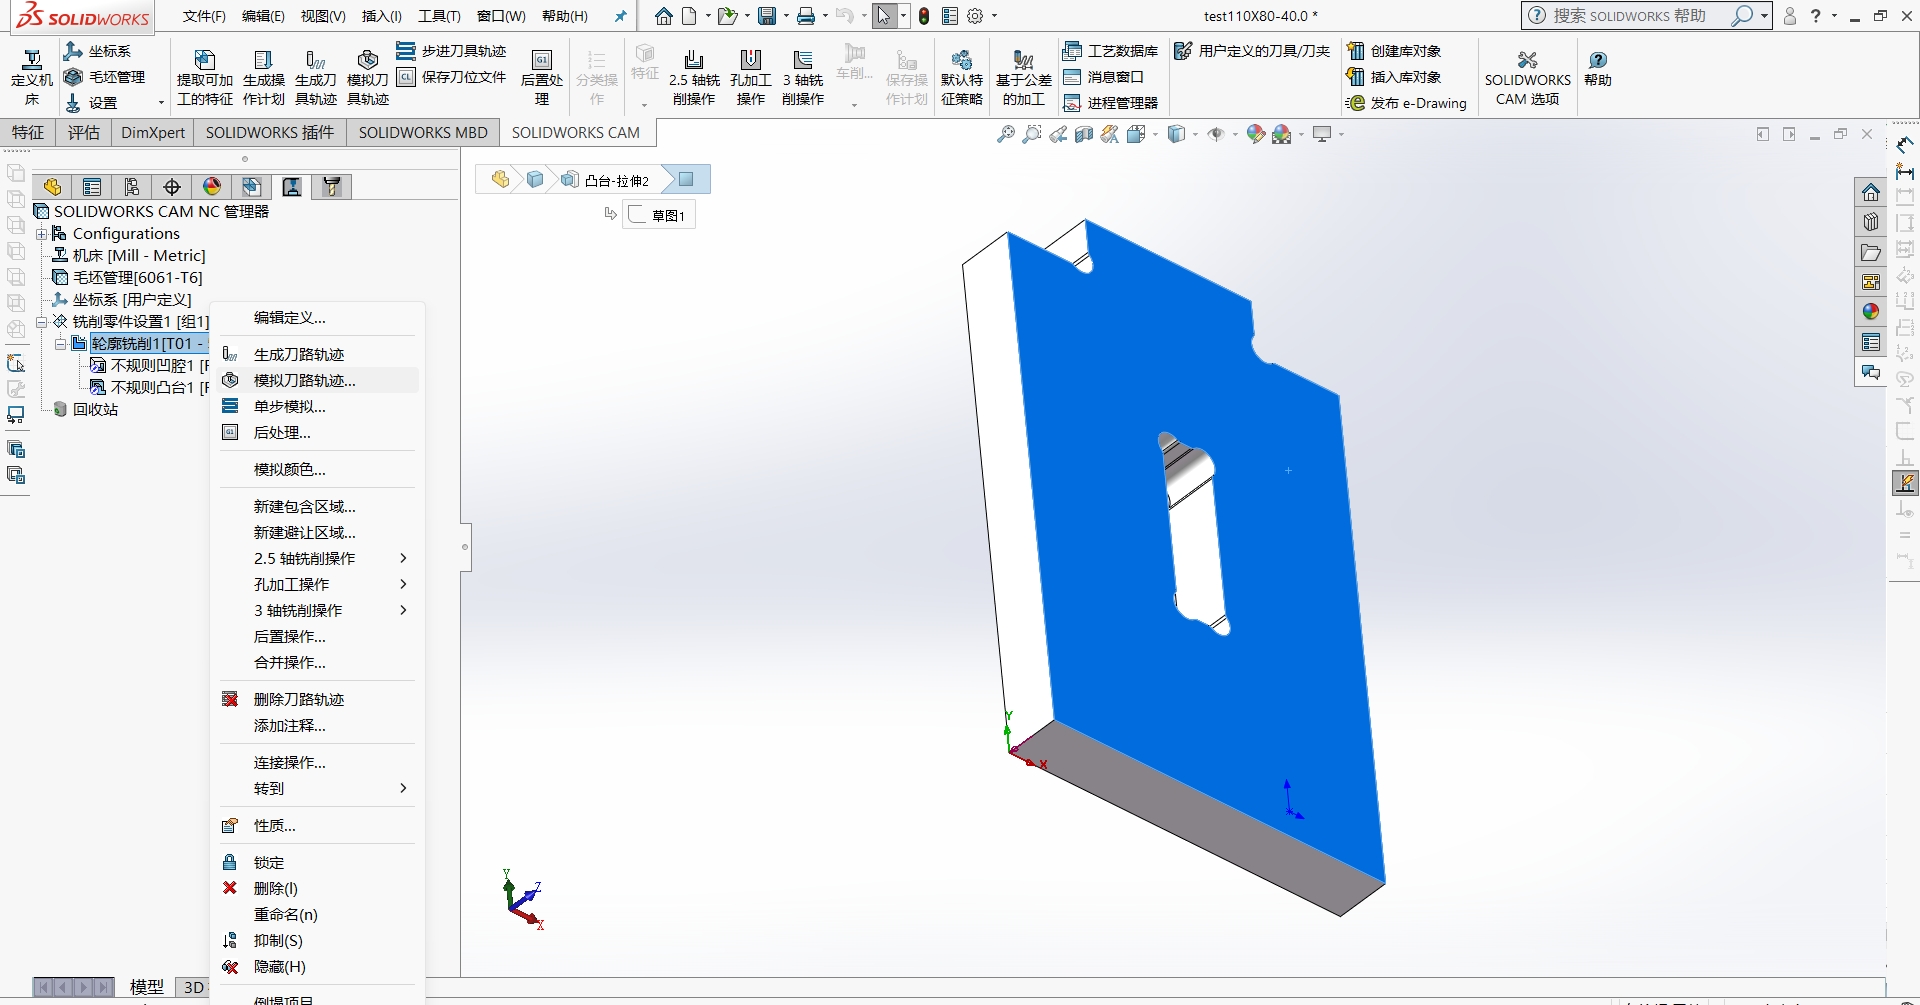Click 步进刀具轨迹 step through toolpath
The width and height of the screenshot is (1920, 1005).
click(x=452, y=51)
